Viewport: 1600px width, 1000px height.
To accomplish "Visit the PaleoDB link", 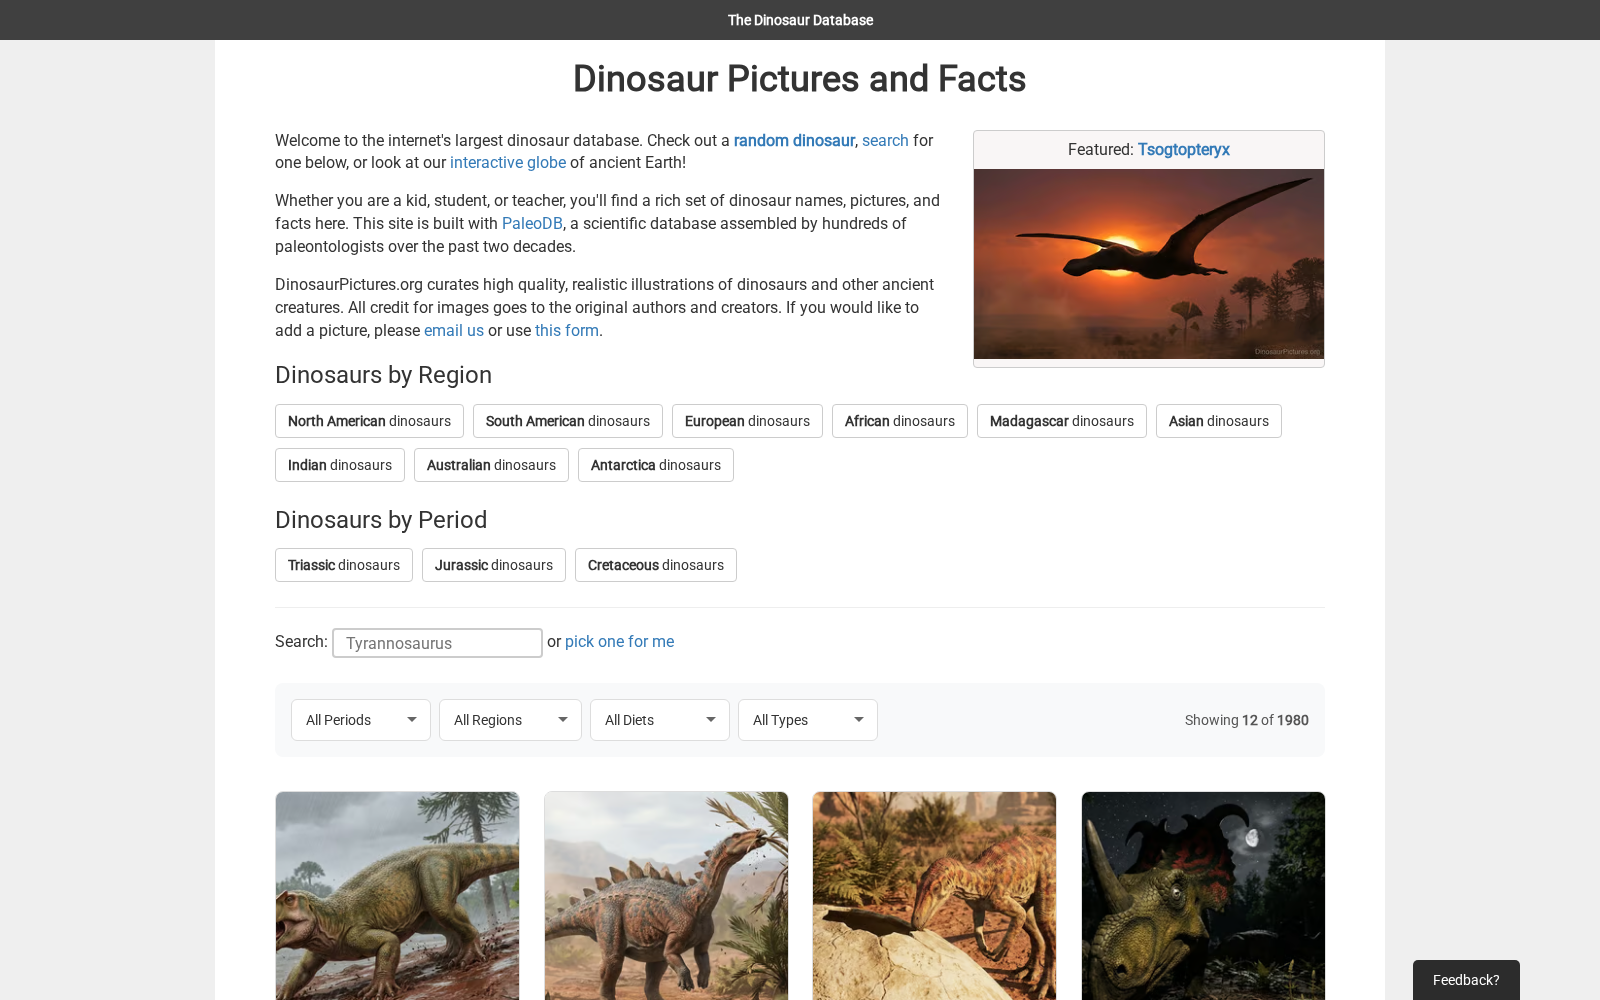I will click(532, 223).
